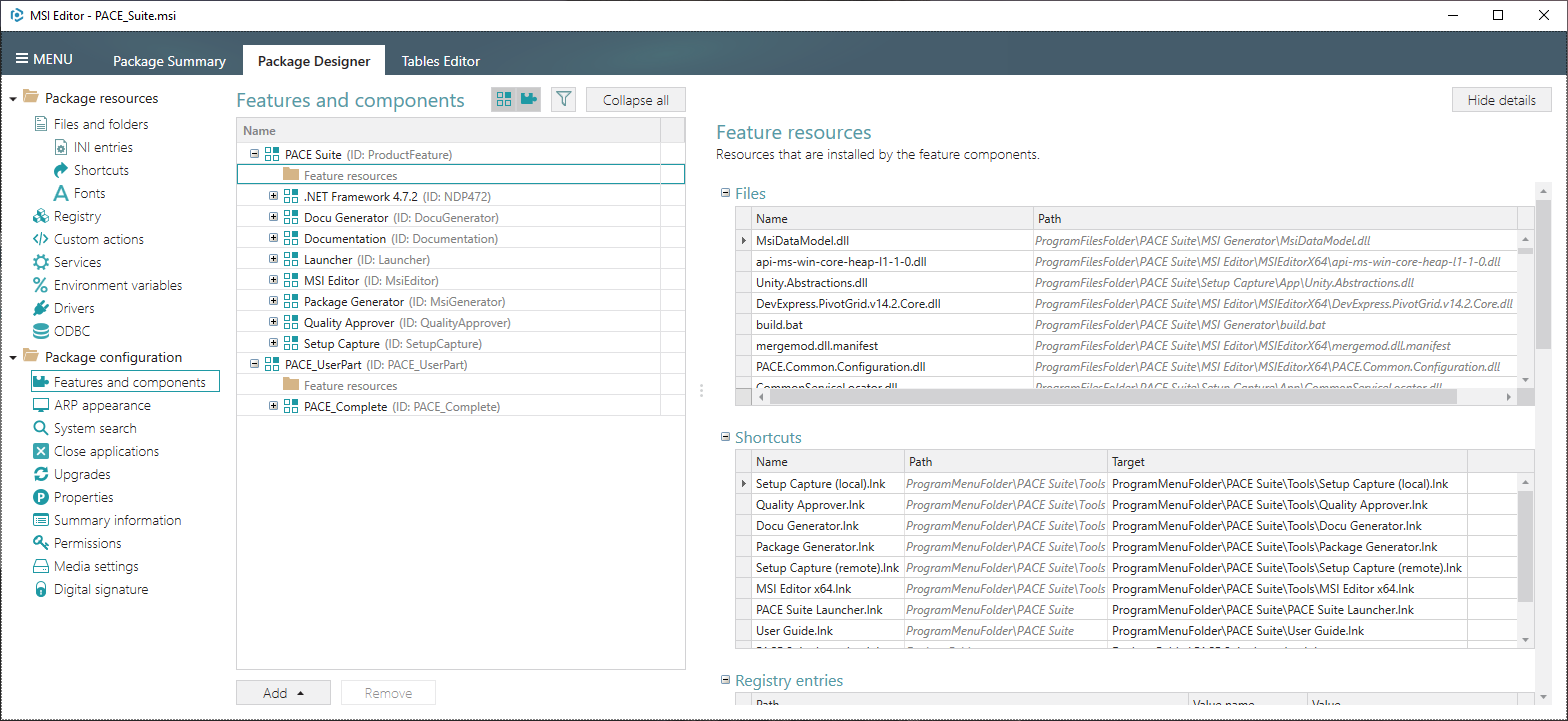
Task: Collapse the PACE_UserPart node
Action: 254,364
